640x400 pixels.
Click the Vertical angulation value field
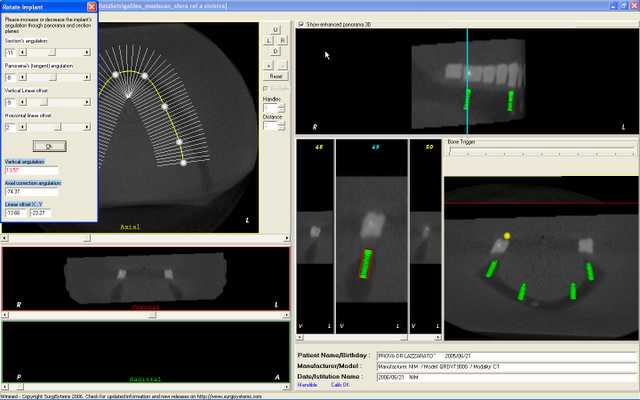pos(31,170)
